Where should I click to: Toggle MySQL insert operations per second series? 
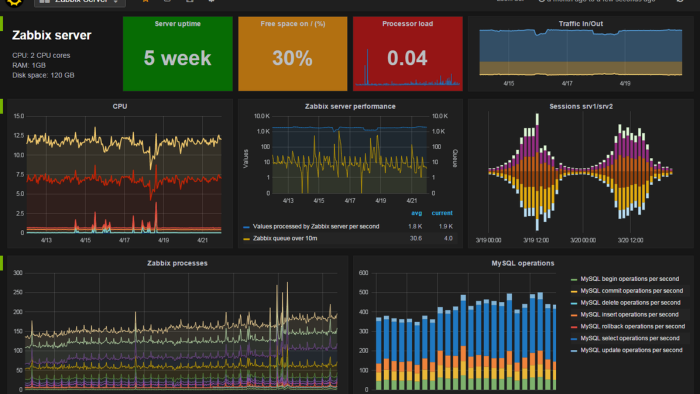(x=629, y=315)
